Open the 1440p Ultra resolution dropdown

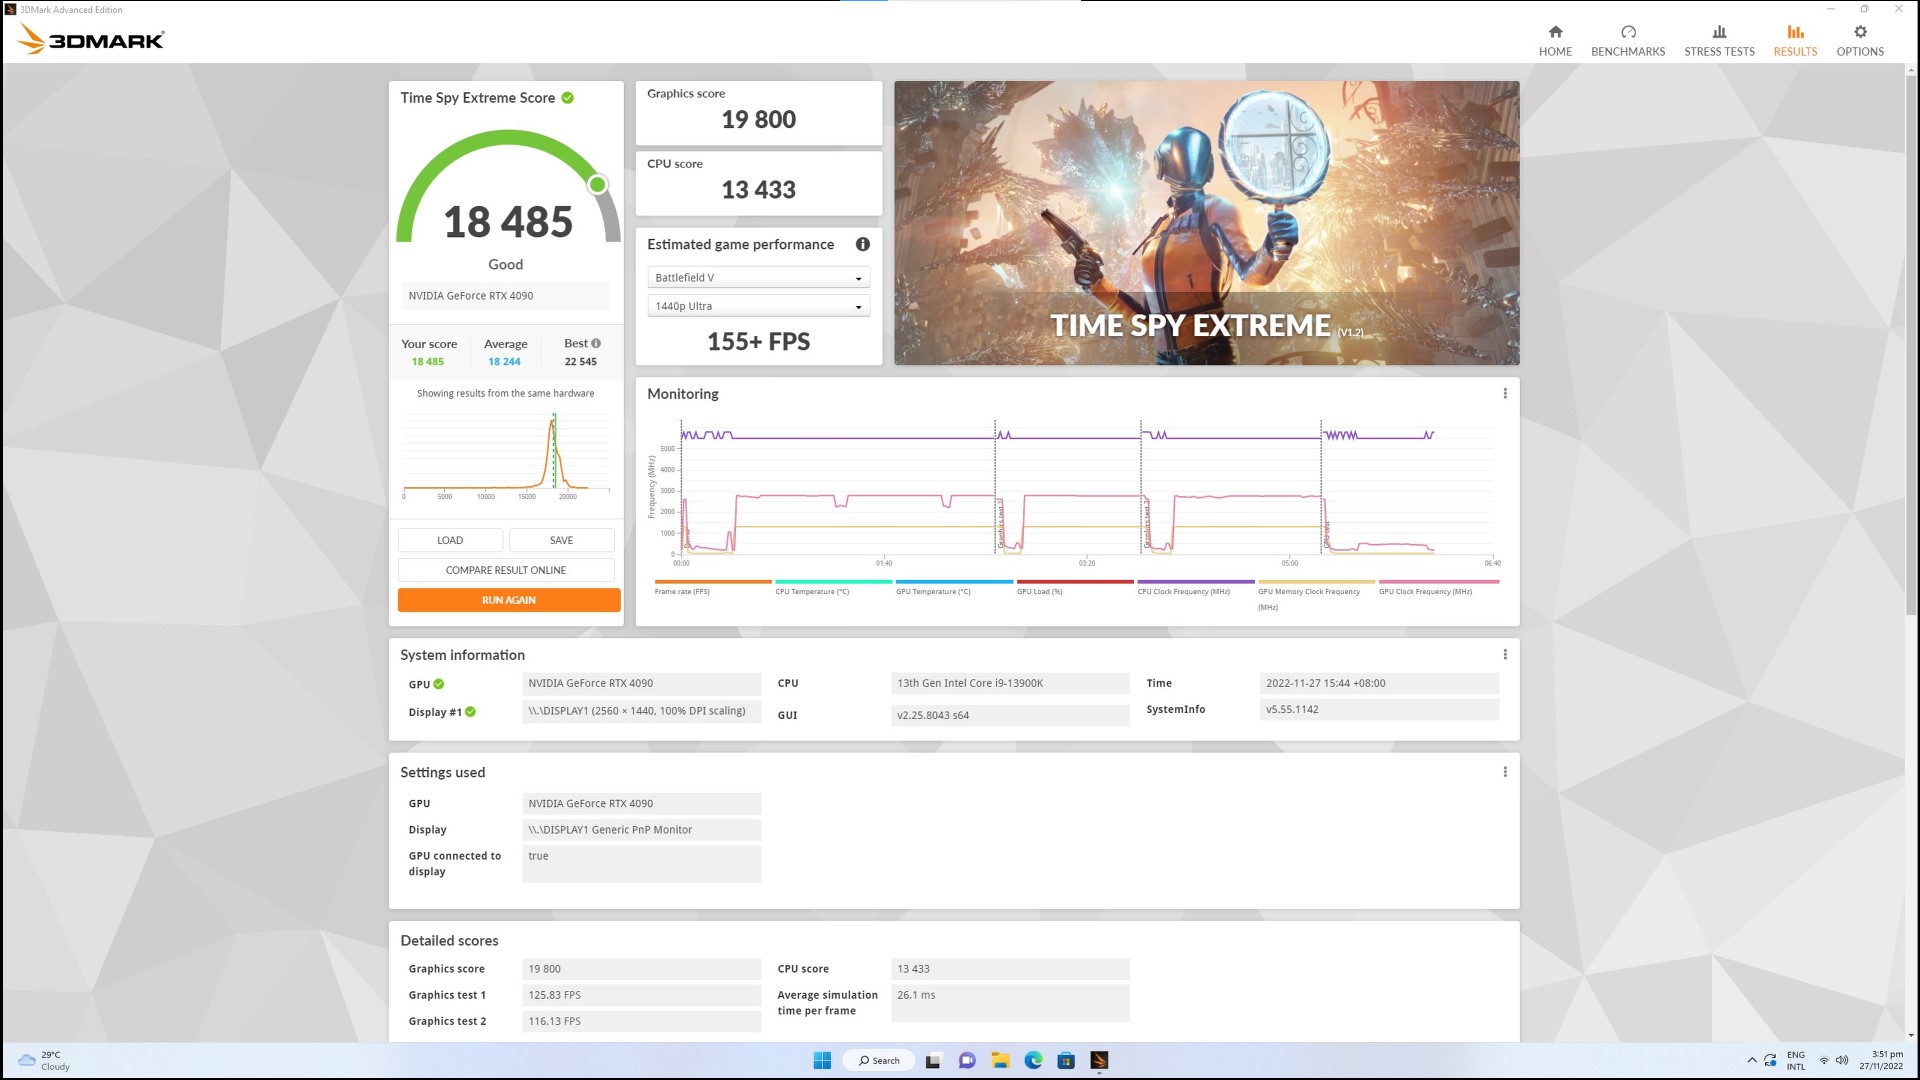tap(759, 306)
